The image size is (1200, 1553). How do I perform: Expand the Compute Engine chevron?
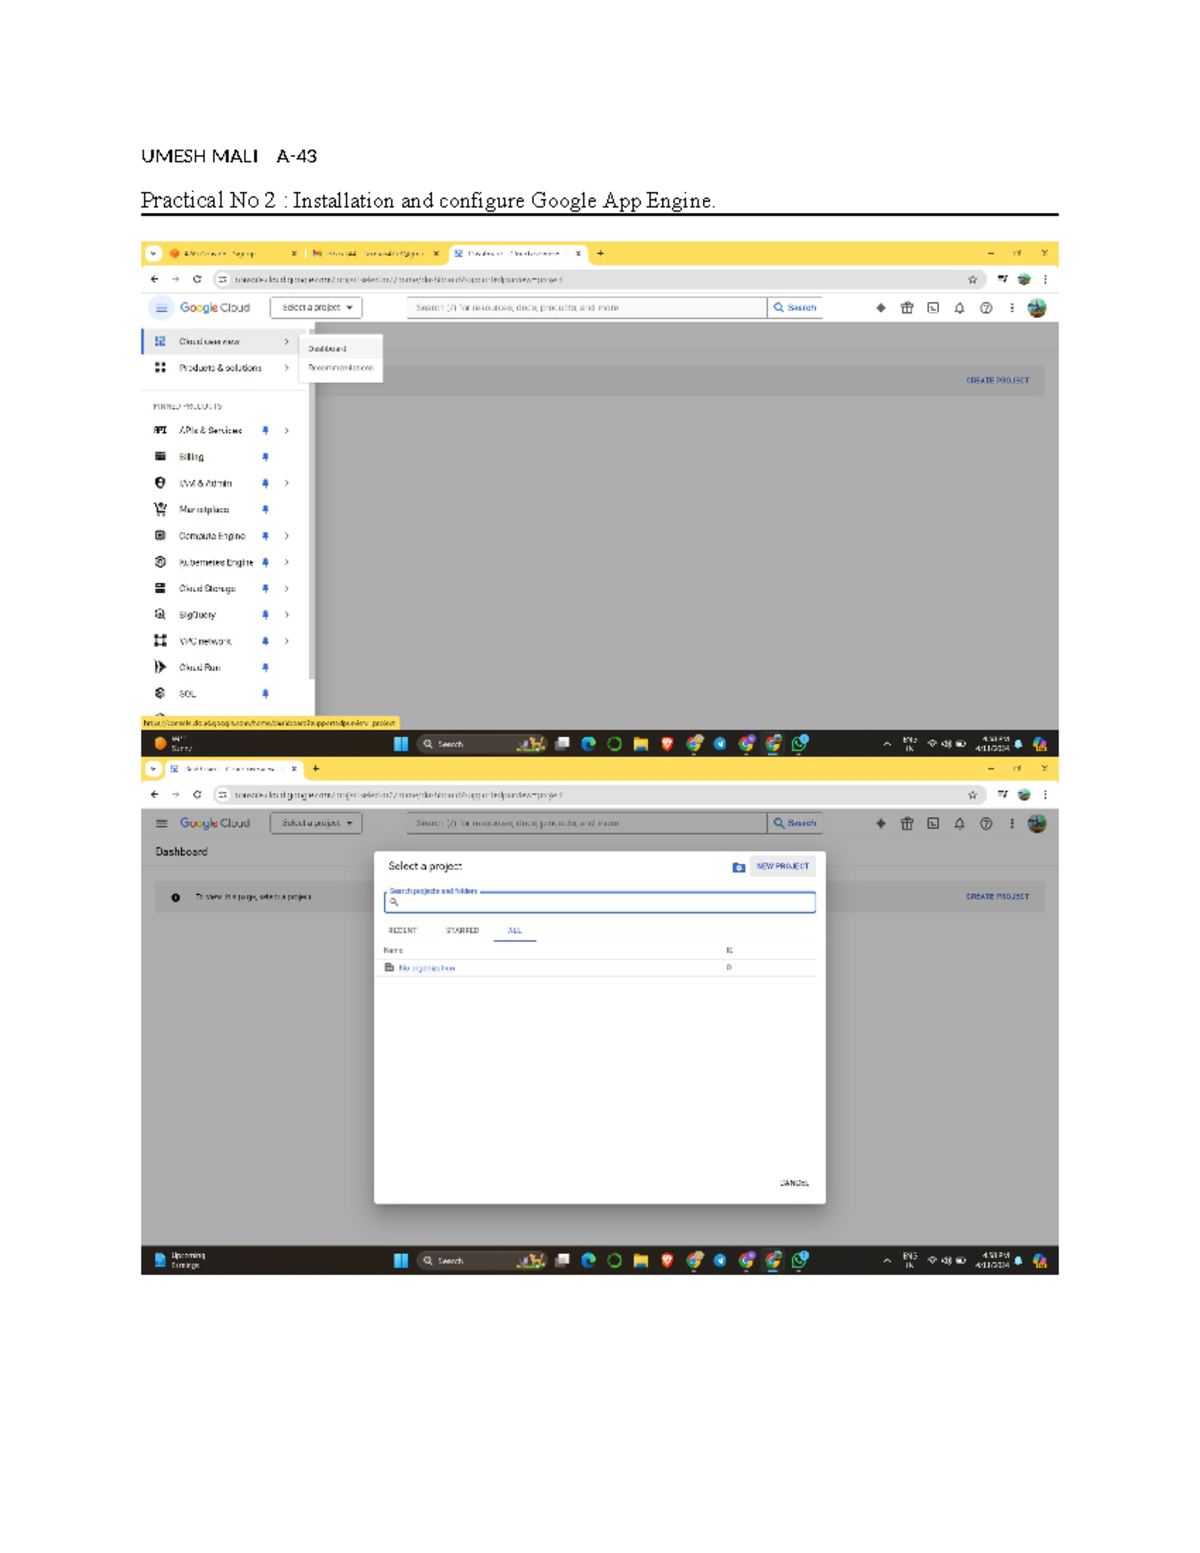coord(286,536)
